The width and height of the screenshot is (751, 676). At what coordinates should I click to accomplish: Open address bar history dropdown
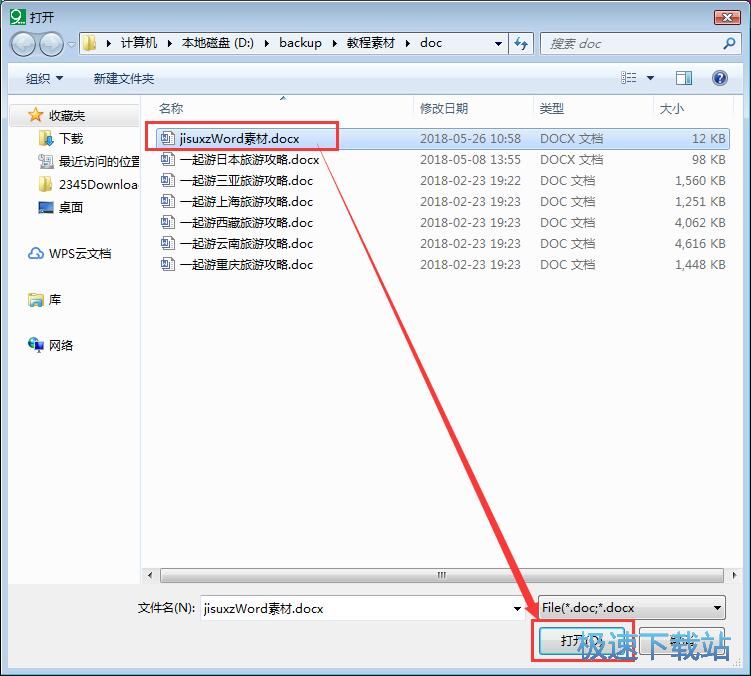point(498,44)
